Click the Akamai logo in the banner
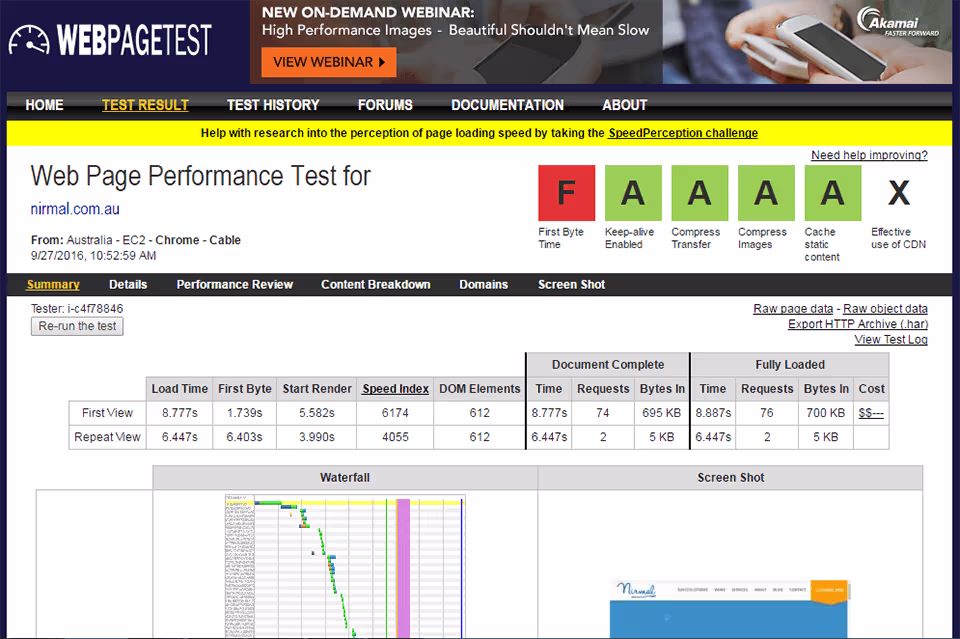Image resolution: width=960 pixels, height=639 pixels. 897,22
